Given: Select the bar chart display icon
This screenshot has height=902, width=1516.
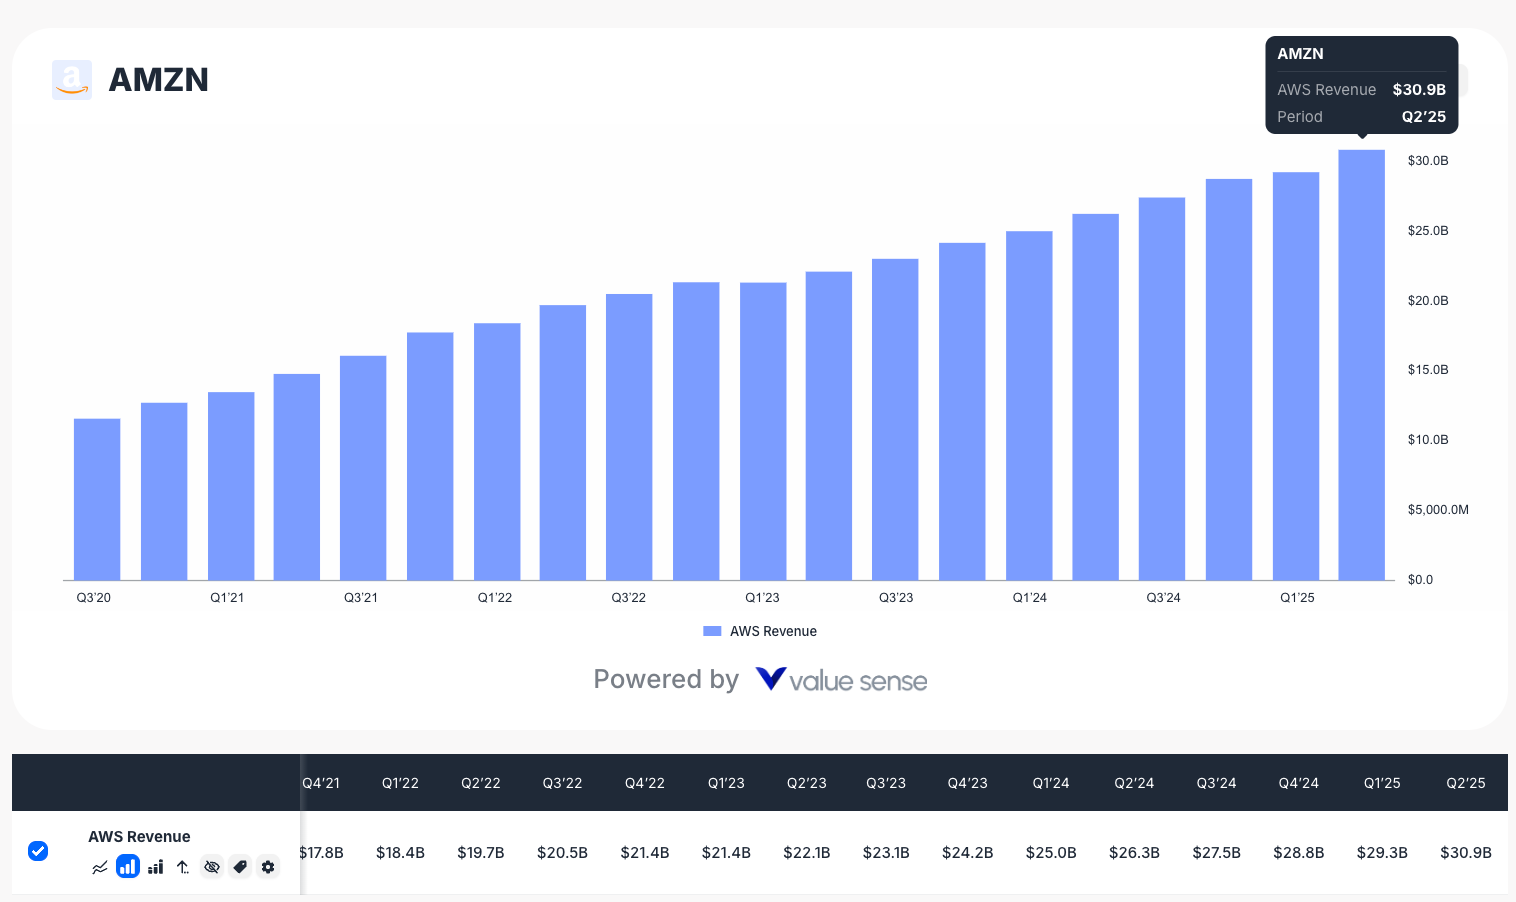Looking at the screenshot, I should point(128,866).
